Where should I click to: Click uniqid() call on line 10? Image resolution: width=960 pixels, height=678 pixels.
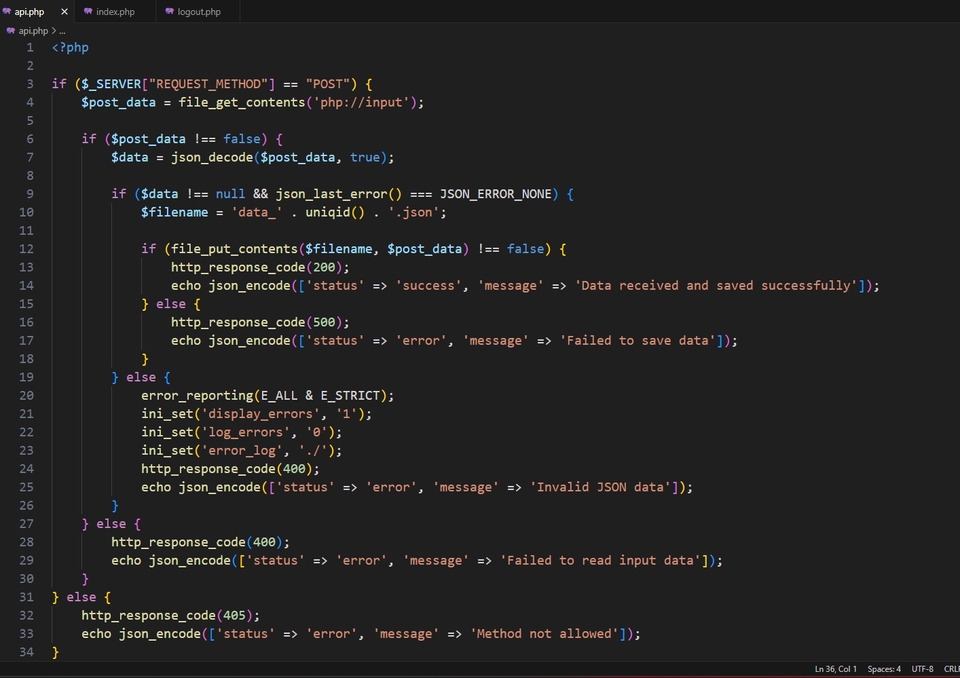pyautogui.click(x=335, y=213)
